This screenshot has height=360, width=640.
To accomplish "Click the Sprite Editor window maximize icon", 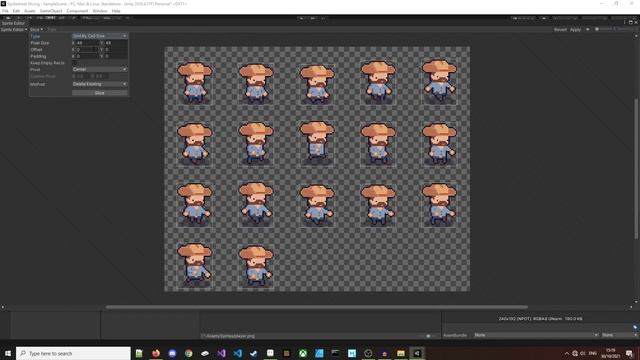I will pos(630,22).
